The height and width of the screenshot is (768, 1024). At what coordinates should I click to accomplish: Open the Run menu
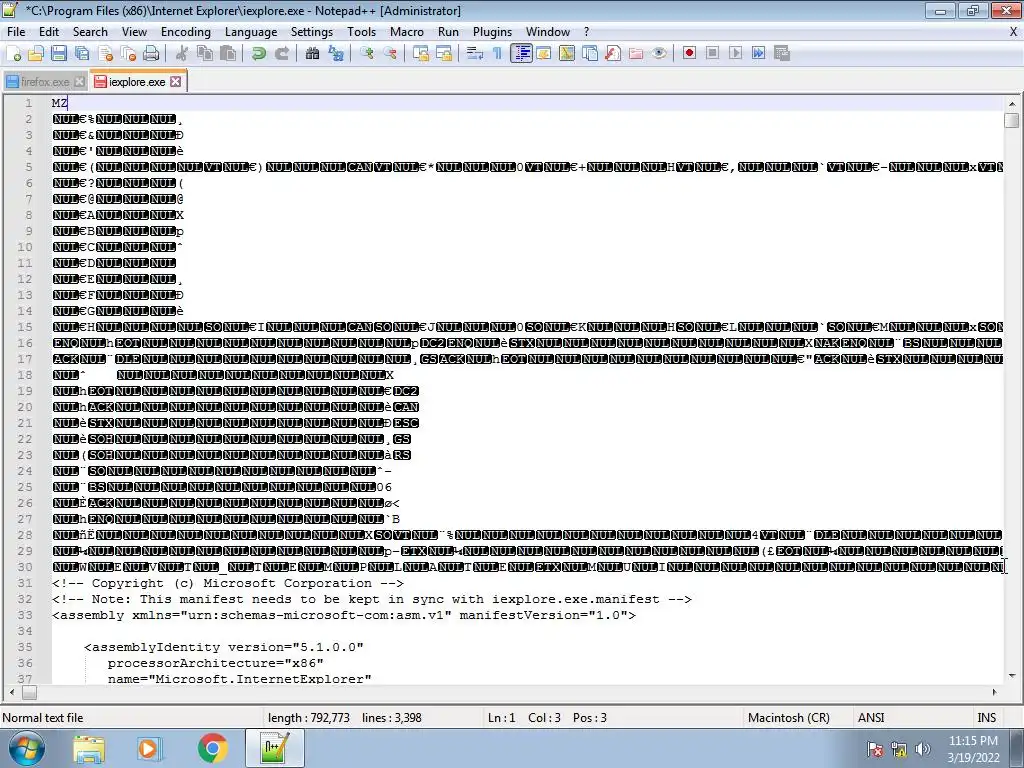(x=448, y=32)
